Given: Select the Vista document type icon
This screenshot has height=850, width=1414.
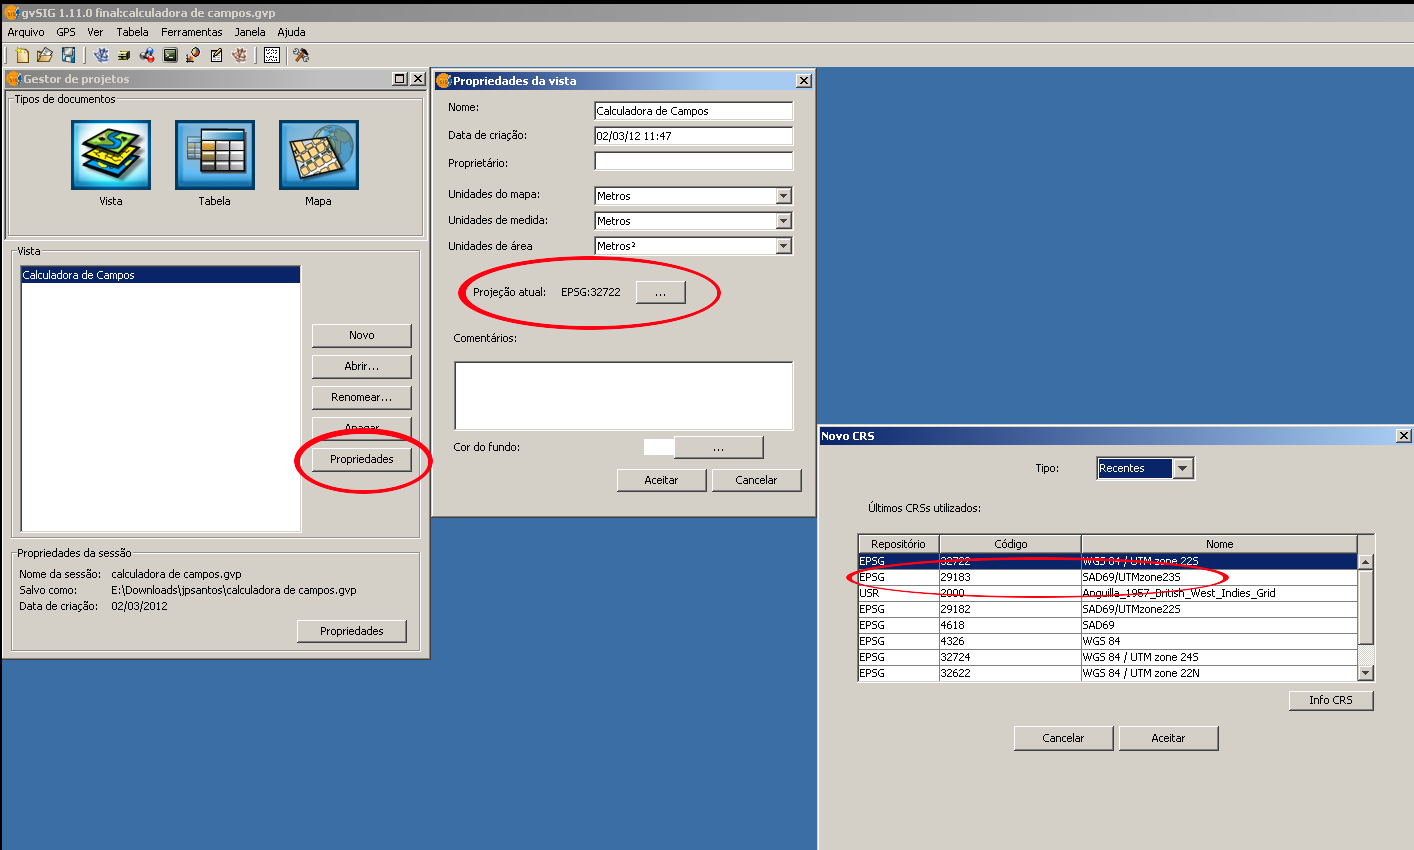Looking at the screenshot, I should 111,155.
